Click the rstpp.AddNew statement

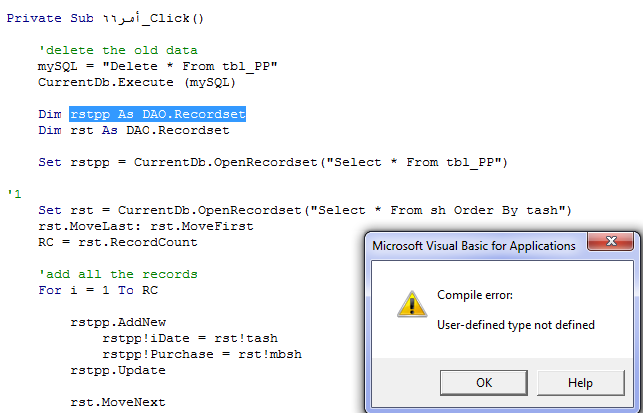tap(118, 322)
